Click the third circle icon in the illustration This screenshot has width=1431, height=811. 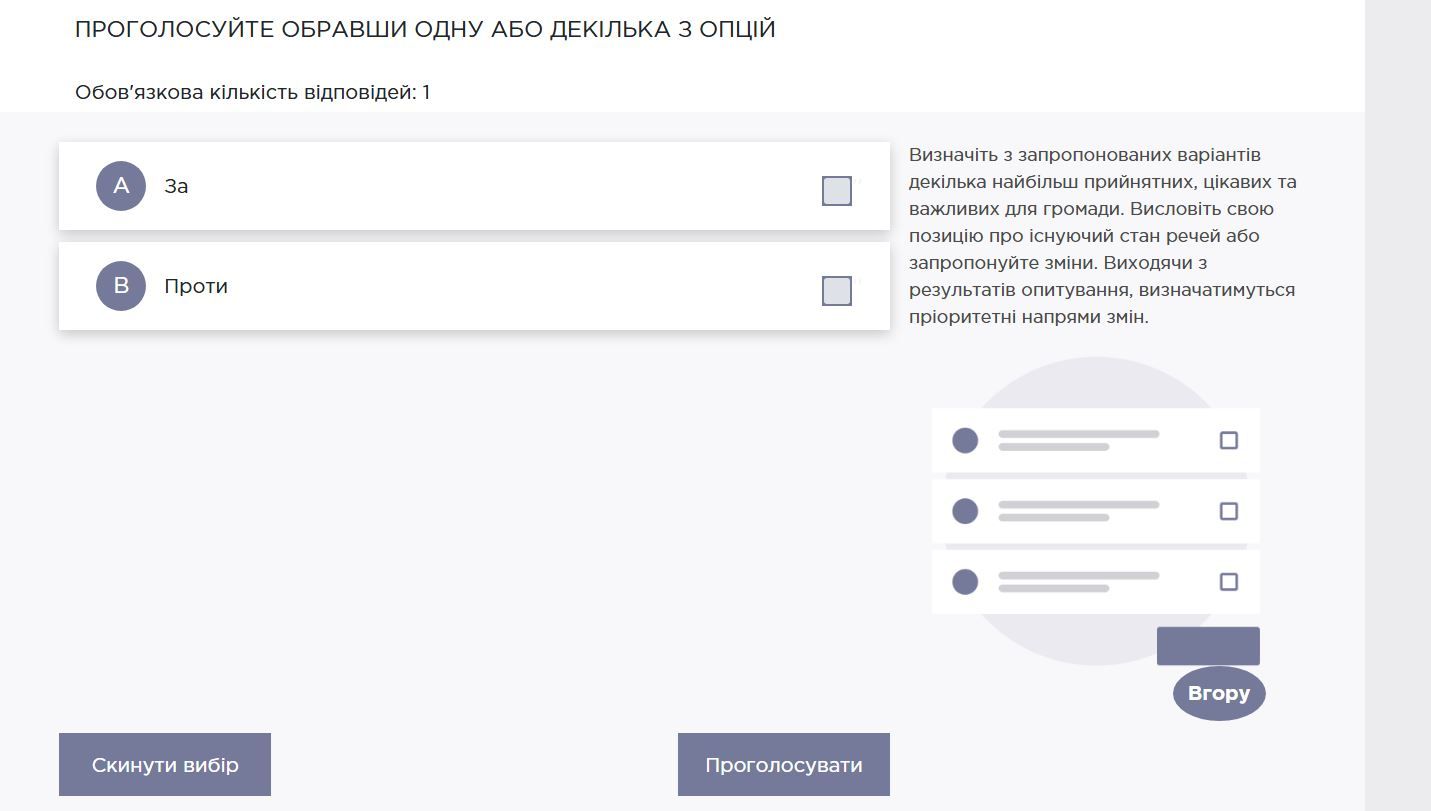964,581
